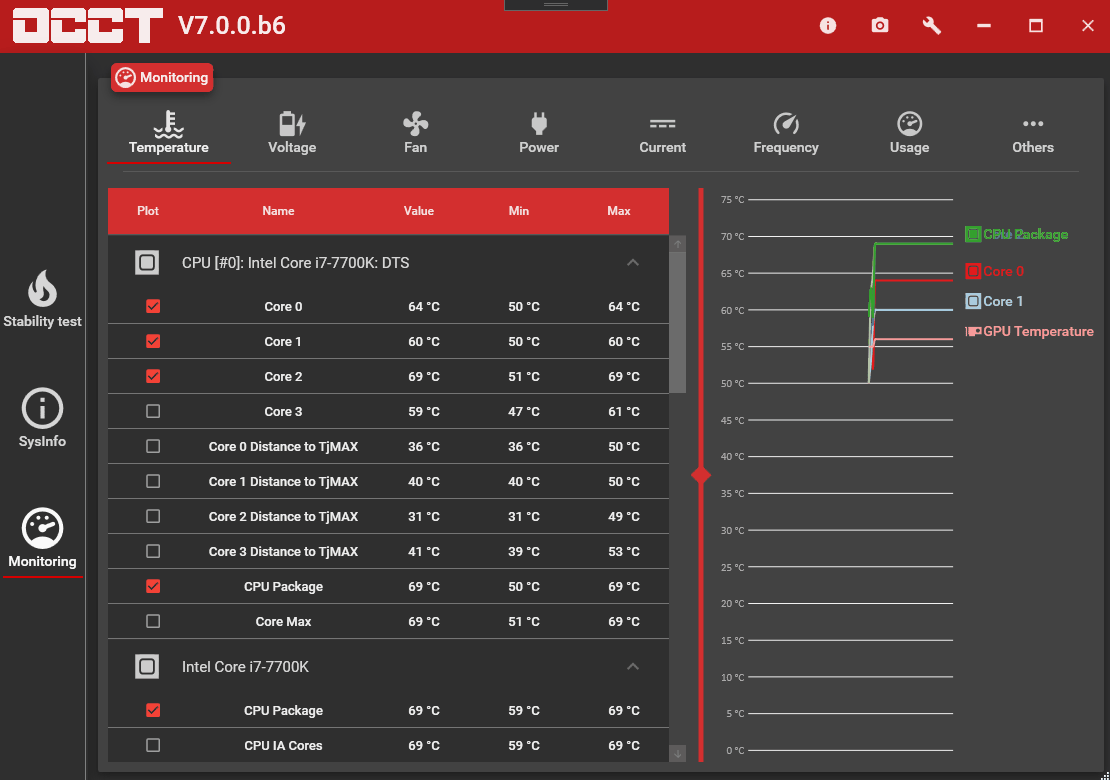Toggle all plots for CPU [#0] DTS group

point(147,263)
